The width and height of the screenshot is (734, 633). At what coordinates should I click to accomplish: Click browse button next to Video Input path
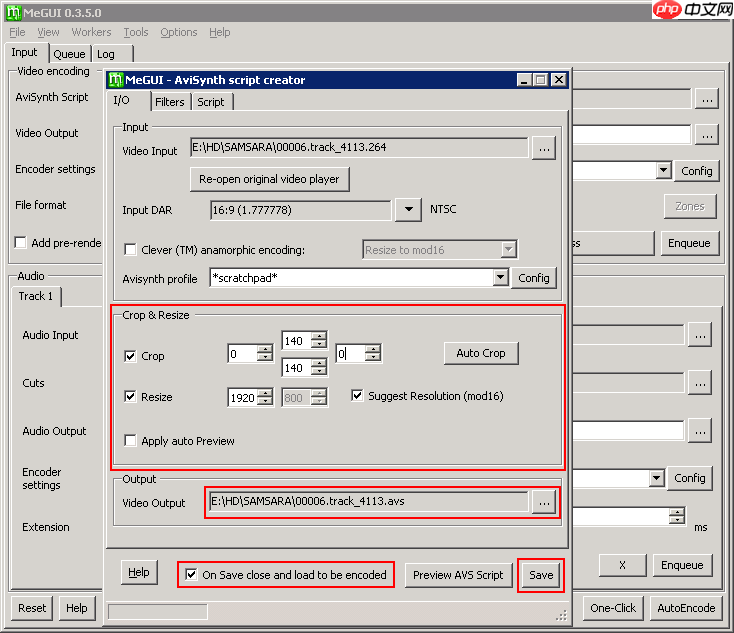[x=543, y=148]
